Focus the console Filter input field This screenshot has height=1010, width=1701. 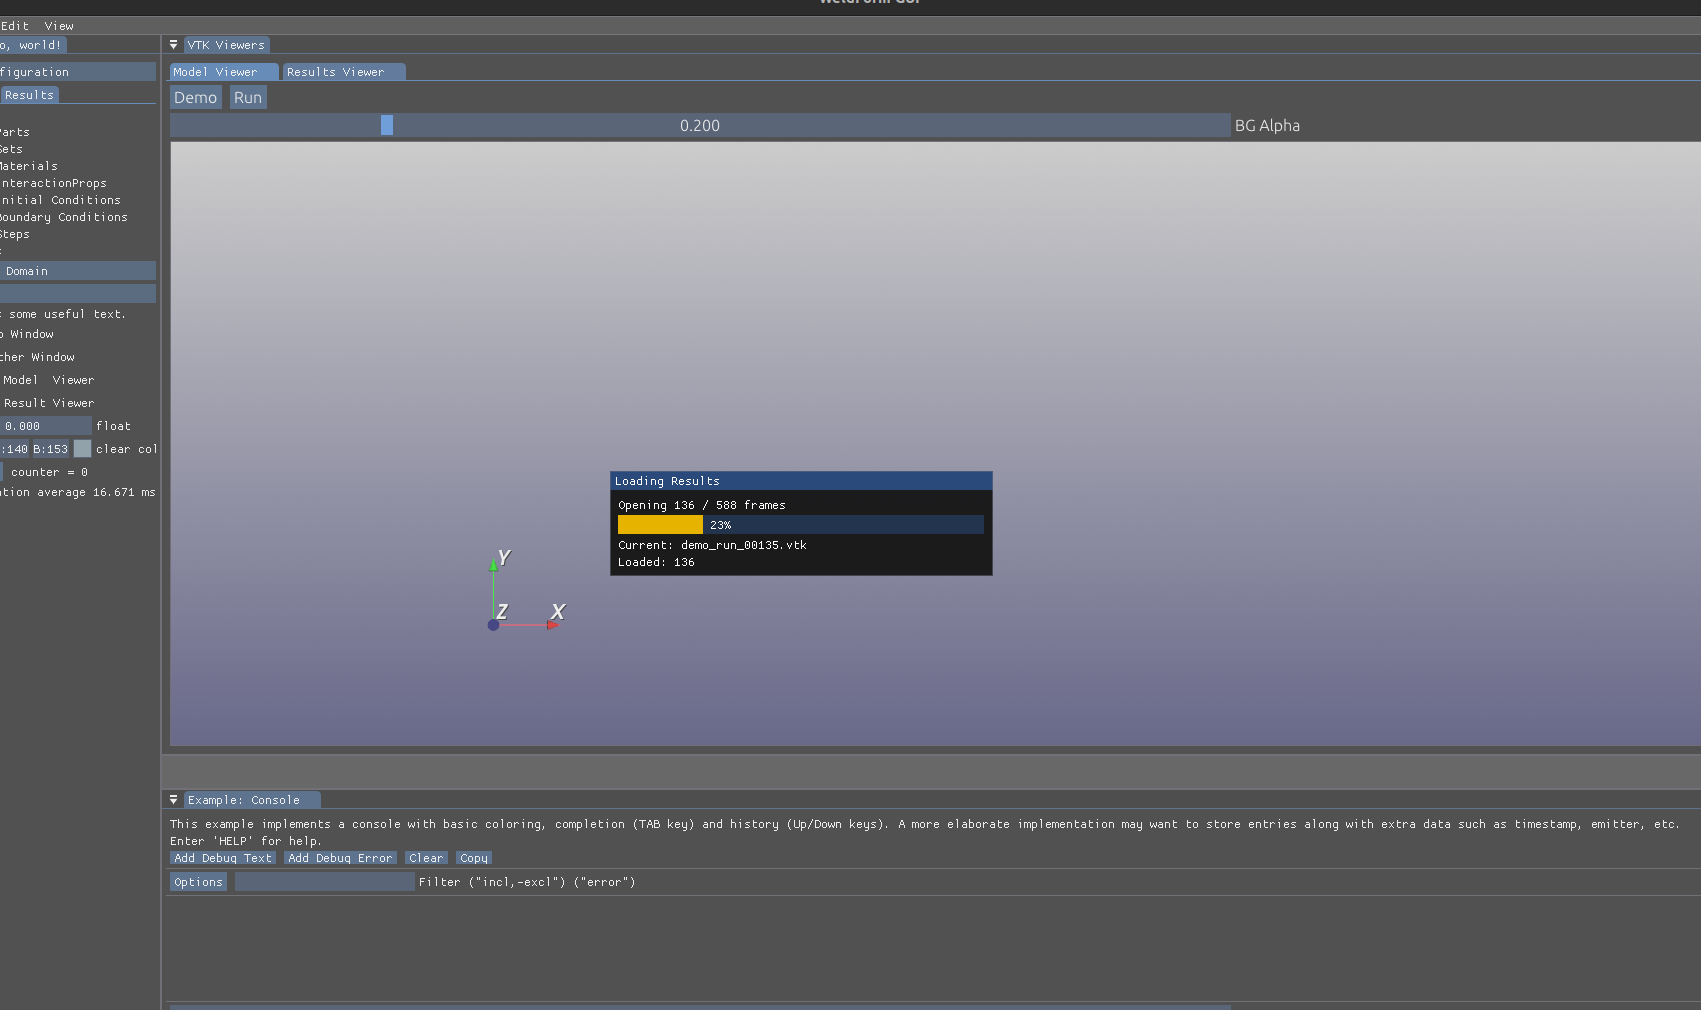pyautogui.click(x=324, y=882)
